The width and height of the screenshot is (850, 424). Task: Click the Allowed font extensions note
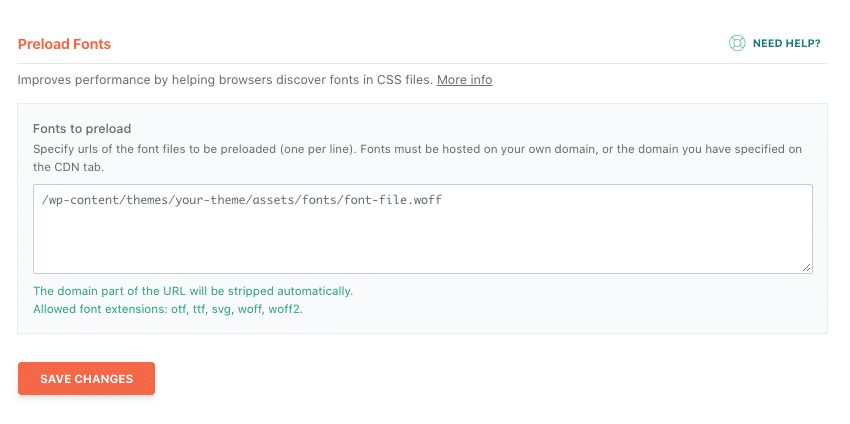click(x=168, y=309)
